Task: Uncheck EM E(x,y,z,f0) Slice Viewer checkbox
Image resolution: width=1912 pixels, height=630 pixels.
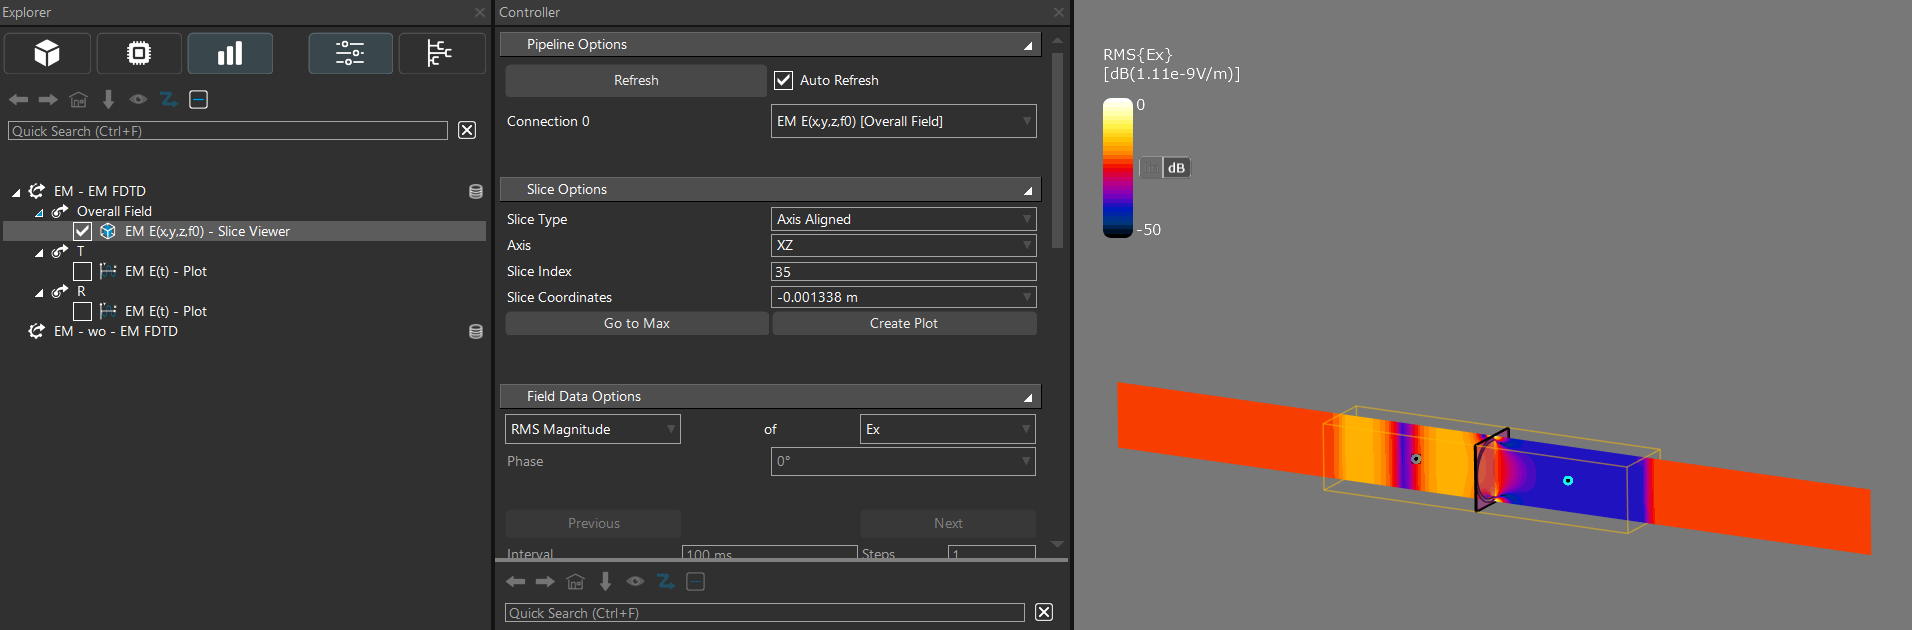Action: pyautogui.click(x=83, y=231)
